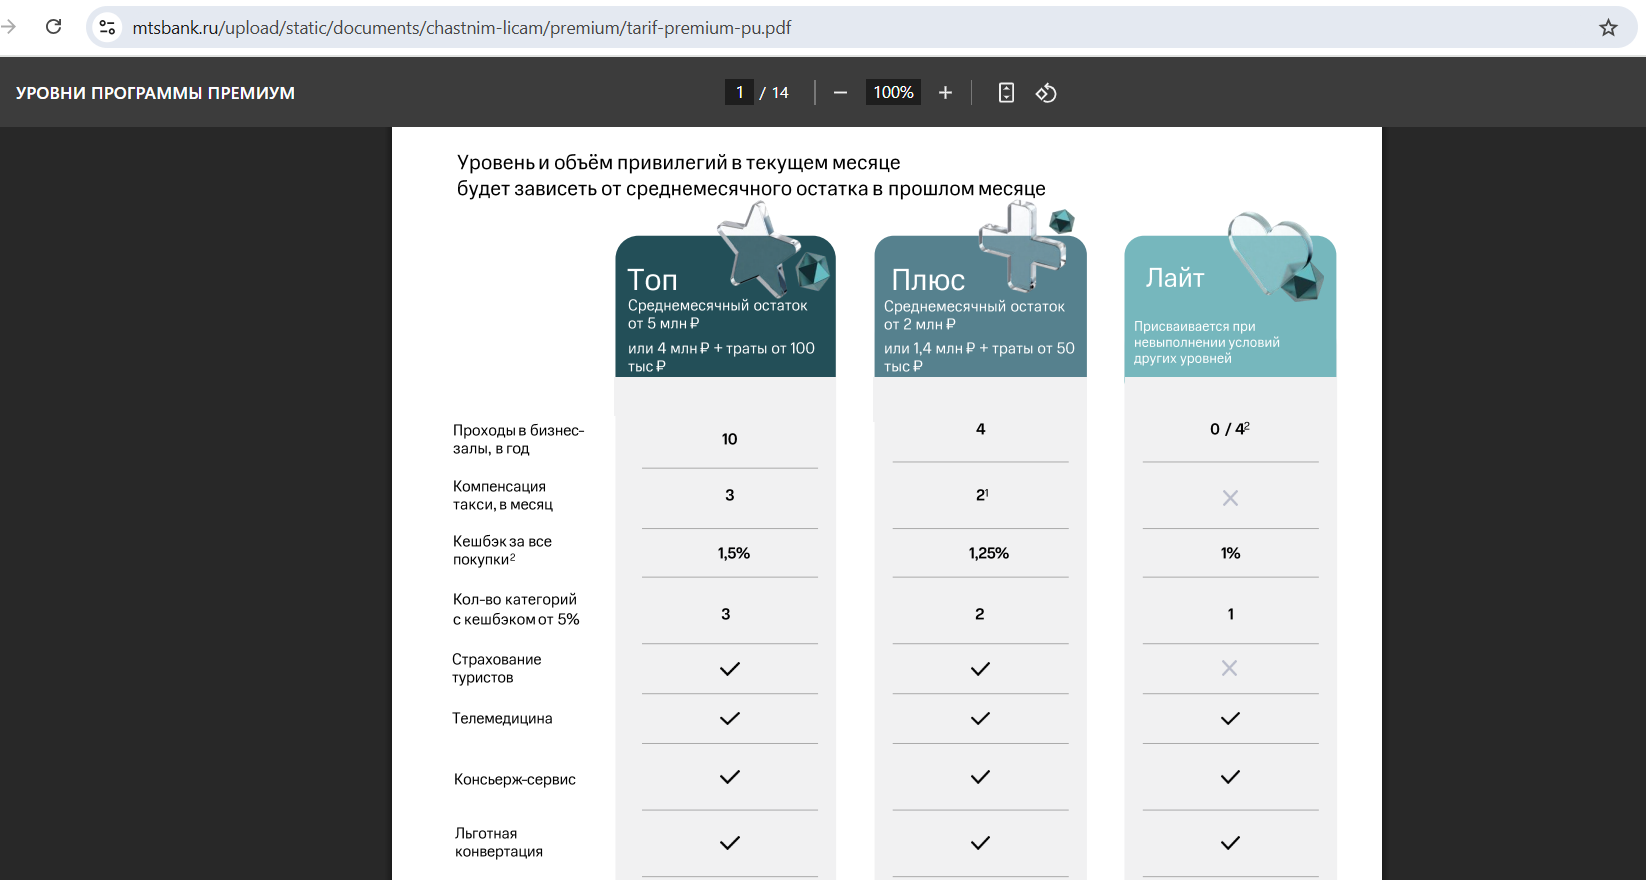
Task: Click the 1,25% cashback value under Плюс
Action: click(x=988, y=553)
